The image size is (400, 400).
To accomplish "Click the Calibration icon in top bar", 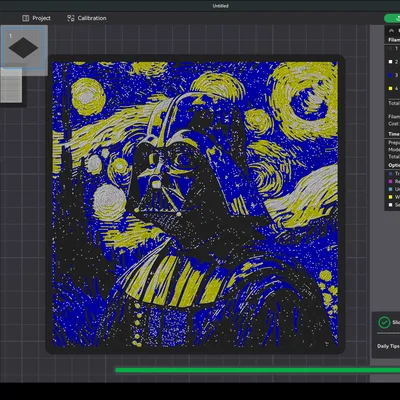I will [70, 18].
